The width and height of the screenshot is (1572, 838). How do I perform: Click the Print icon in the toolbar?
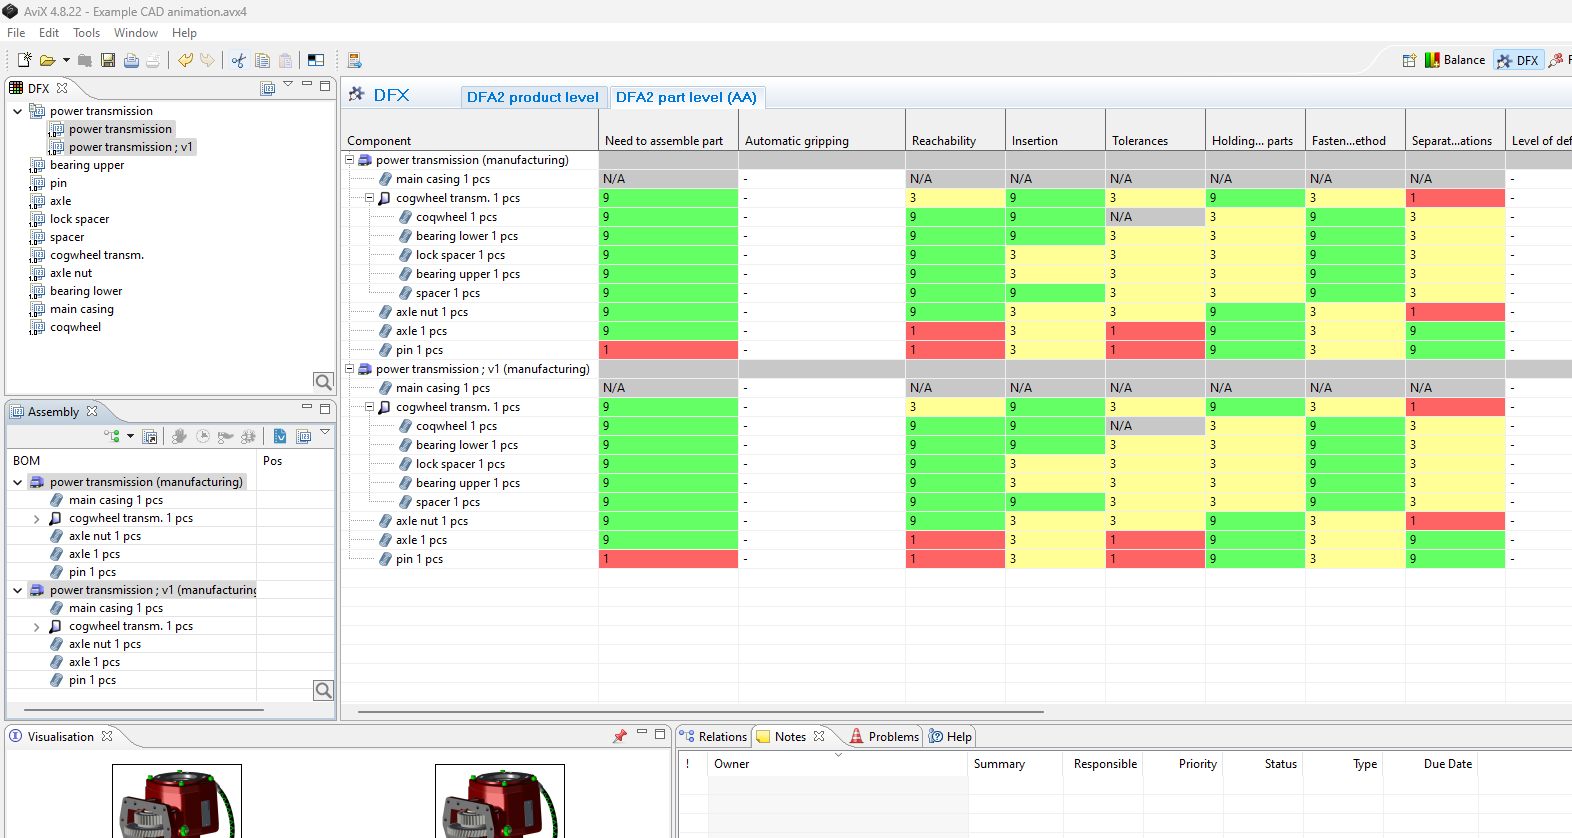tap(131, 60)
